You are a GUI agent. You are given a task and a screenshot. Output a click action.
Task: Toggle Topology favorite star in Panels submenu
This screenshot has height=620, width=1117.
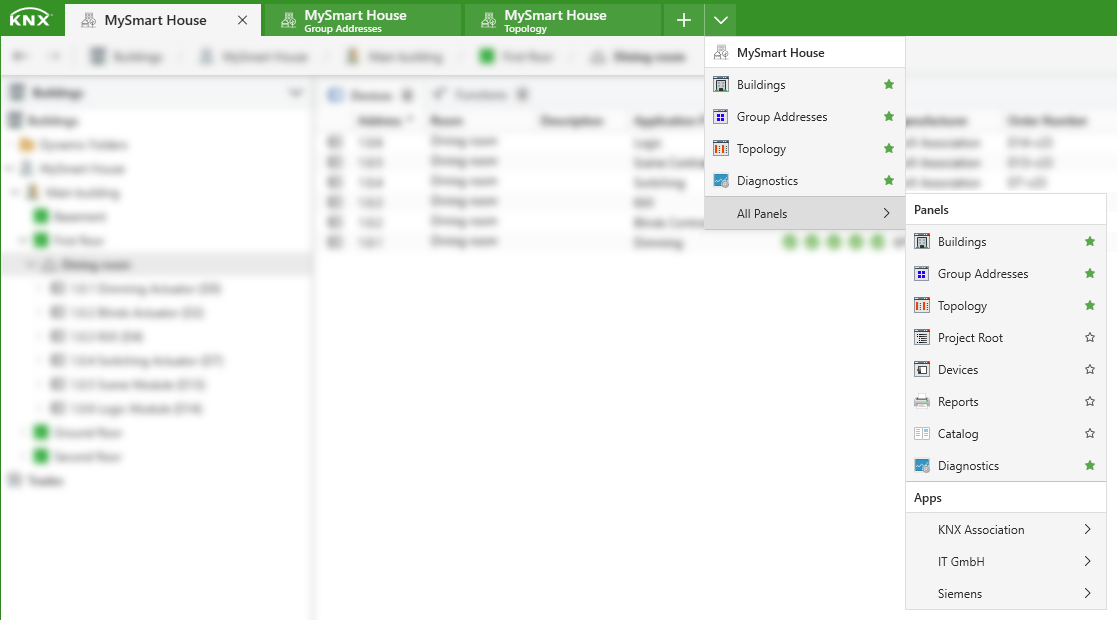coord(1089,306)
